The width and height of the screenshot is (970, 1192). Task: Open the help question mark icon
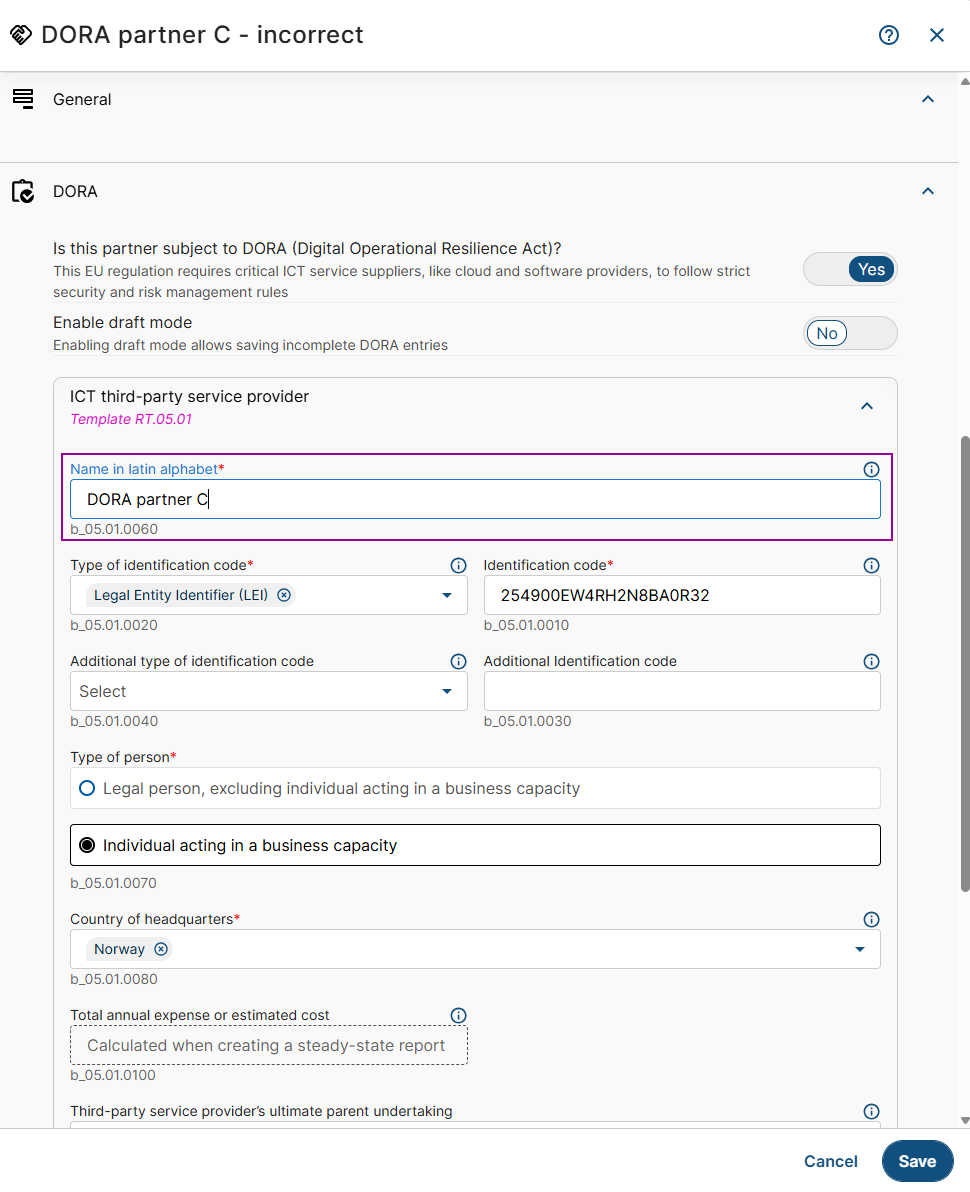point(888,35)
